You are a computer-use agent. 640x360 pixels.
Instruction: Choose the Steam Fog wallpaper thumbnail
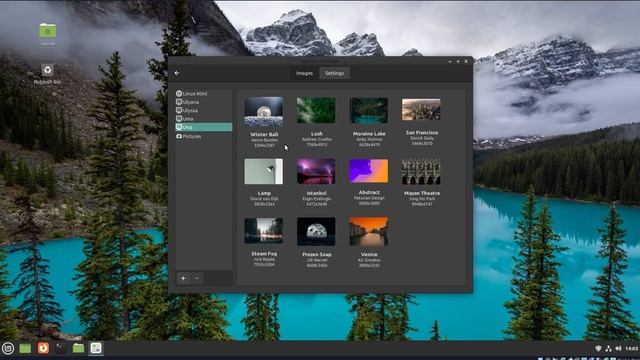(264, 231)
